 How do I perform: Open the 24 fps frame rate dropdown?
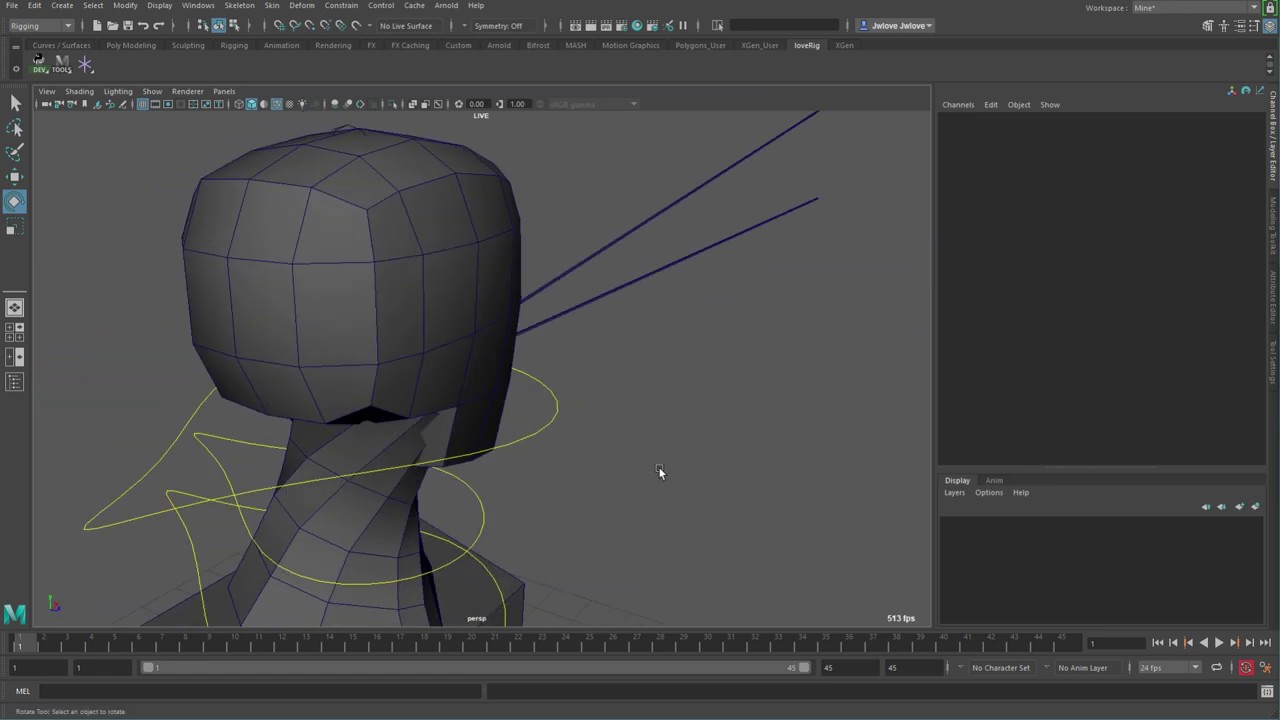(1169, 667)
